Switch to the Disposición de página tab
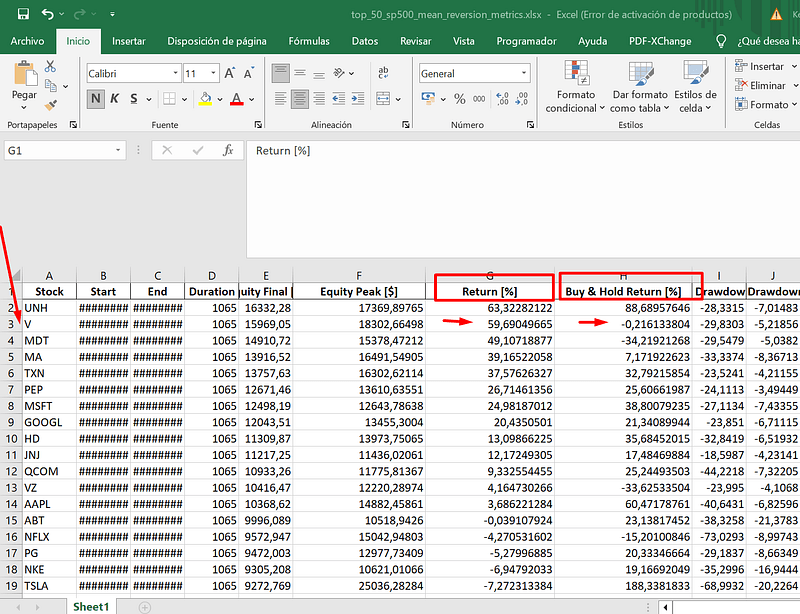 pos(217,41)
